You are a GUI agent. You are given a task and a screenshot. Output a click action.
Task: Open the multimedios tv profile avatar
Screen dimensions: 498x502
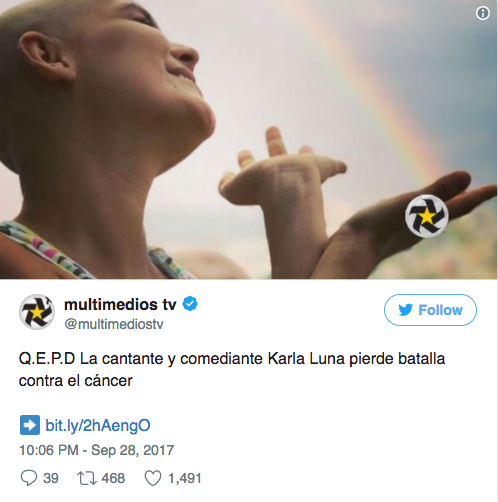click(x=37, y=312)
